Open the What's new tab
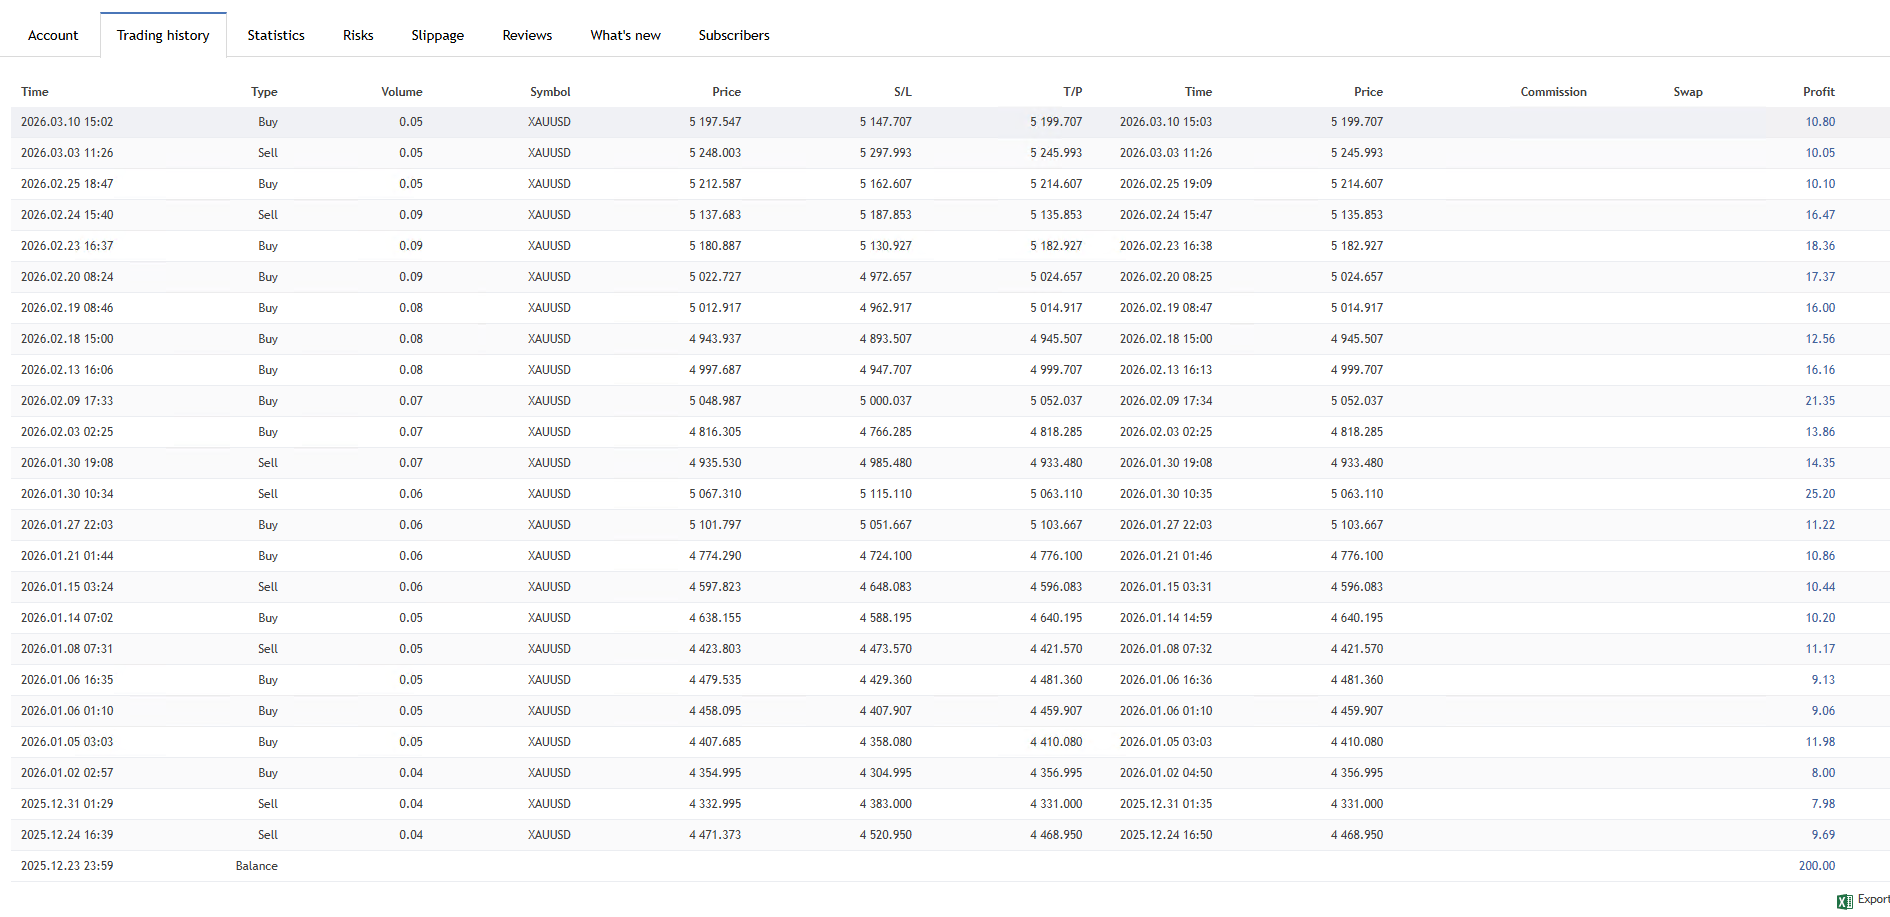The width and height of the screenshot is (1890, 917). [x=625, y=35]
